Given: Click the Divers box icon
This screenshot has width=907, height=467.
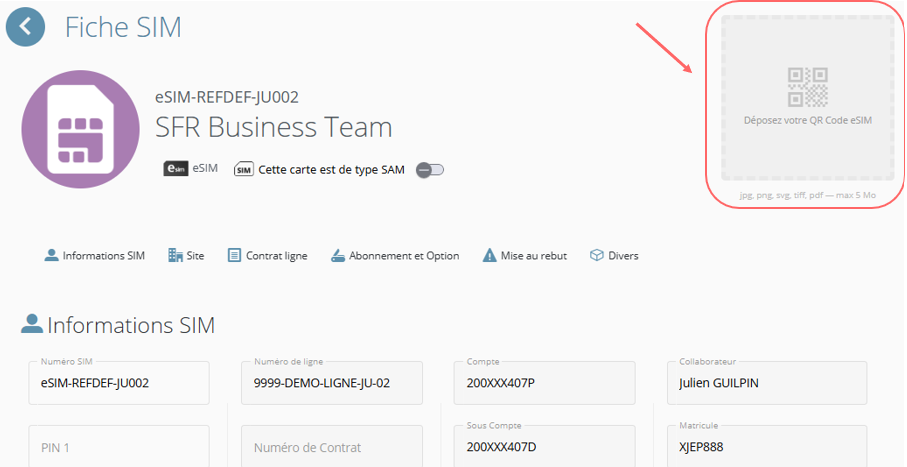Looking at the screenshot, I should (x=596, y=255).
